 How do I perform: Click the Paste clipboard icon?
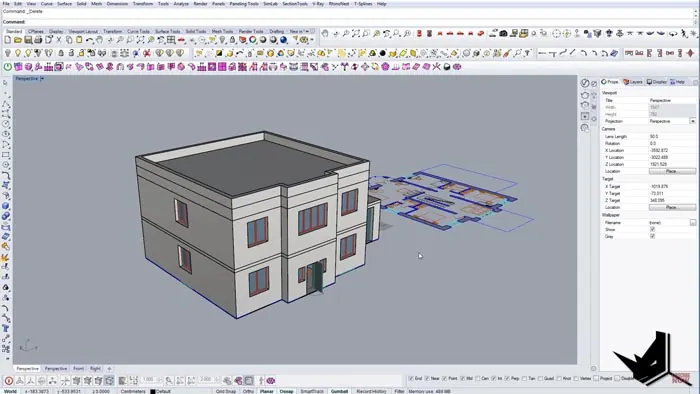click(79, 40)
